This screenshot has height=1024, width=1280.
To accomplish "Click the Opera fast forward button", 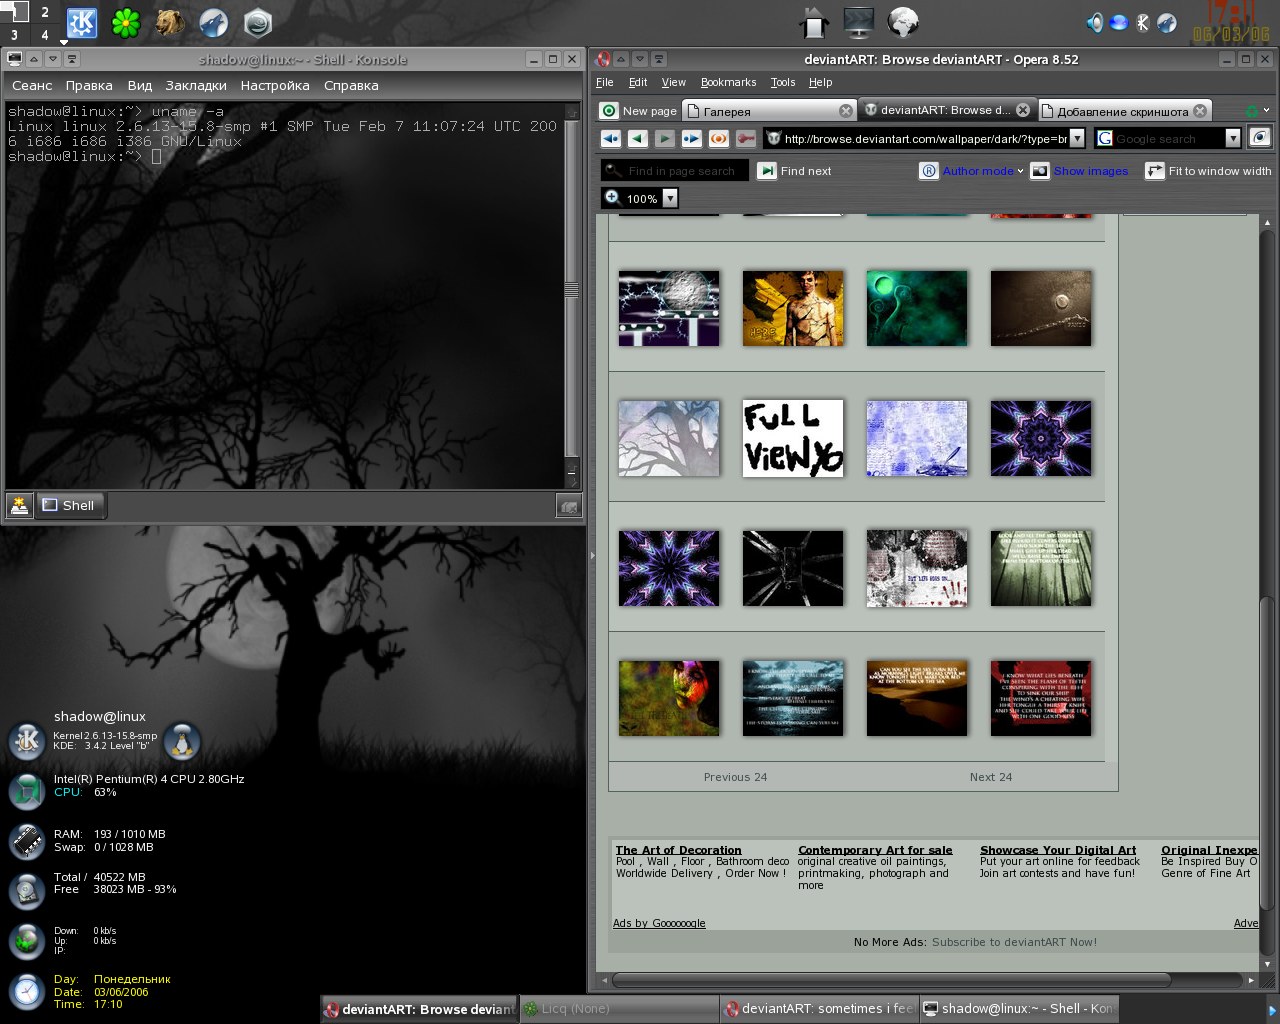I will click(x=691, y=139).
